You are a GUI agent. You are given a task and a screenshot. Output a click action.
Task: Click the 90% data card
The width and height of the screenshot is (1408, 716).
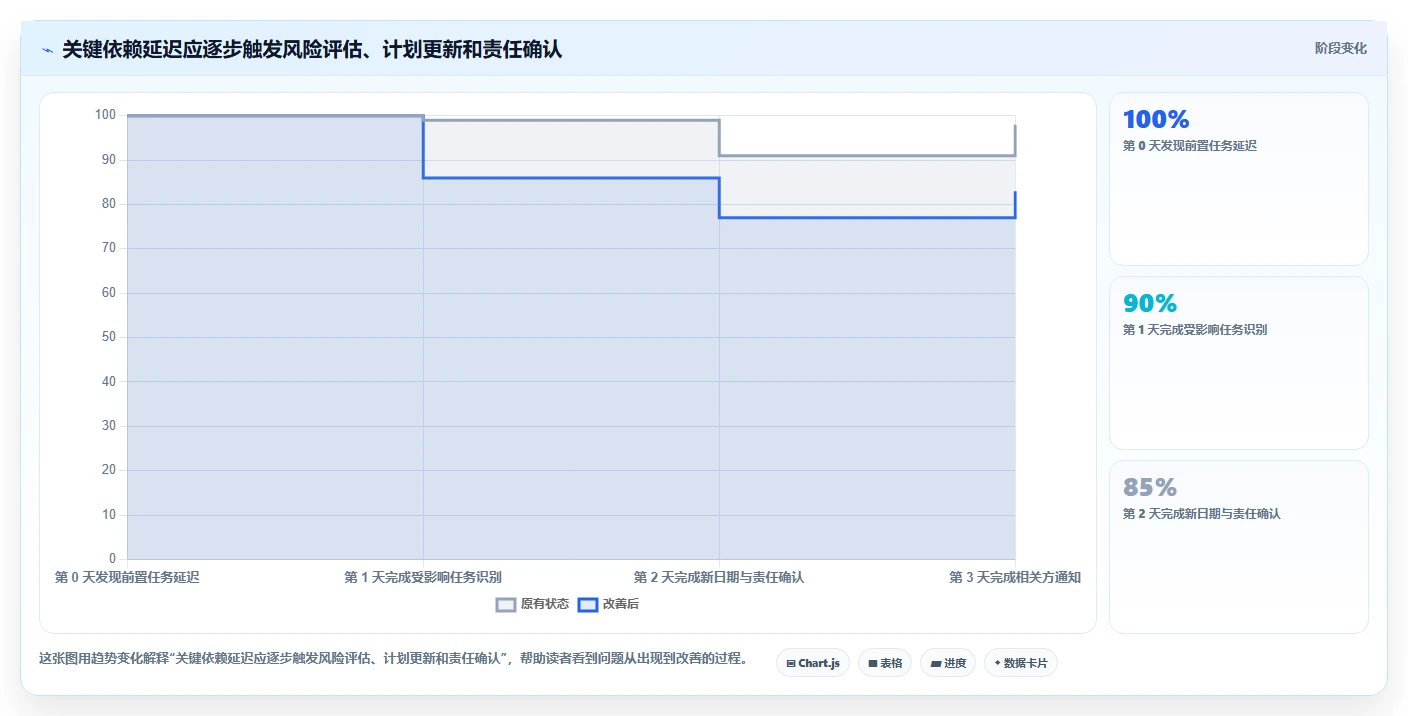pos(1238,363)
